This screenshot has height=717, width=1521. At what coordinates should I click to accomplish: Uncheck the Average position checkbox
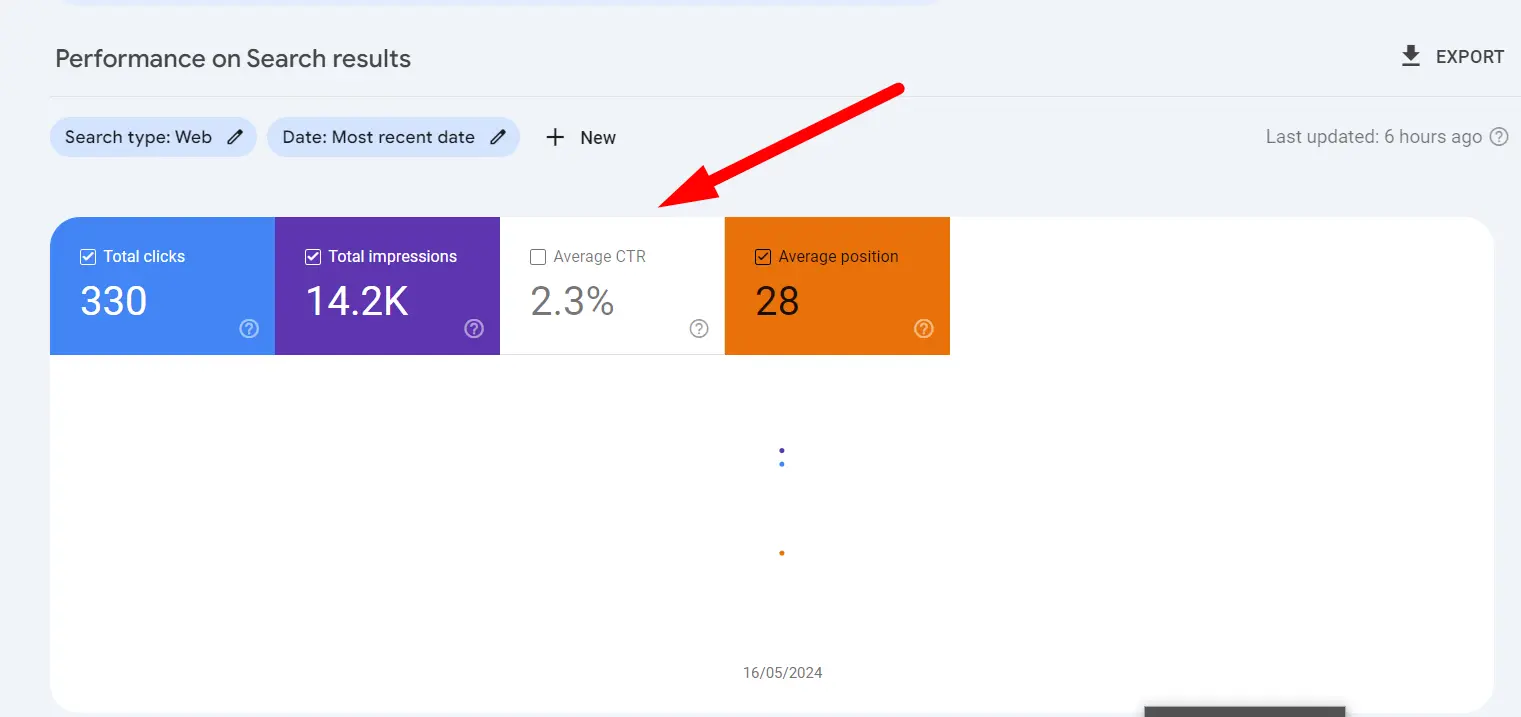763,257
